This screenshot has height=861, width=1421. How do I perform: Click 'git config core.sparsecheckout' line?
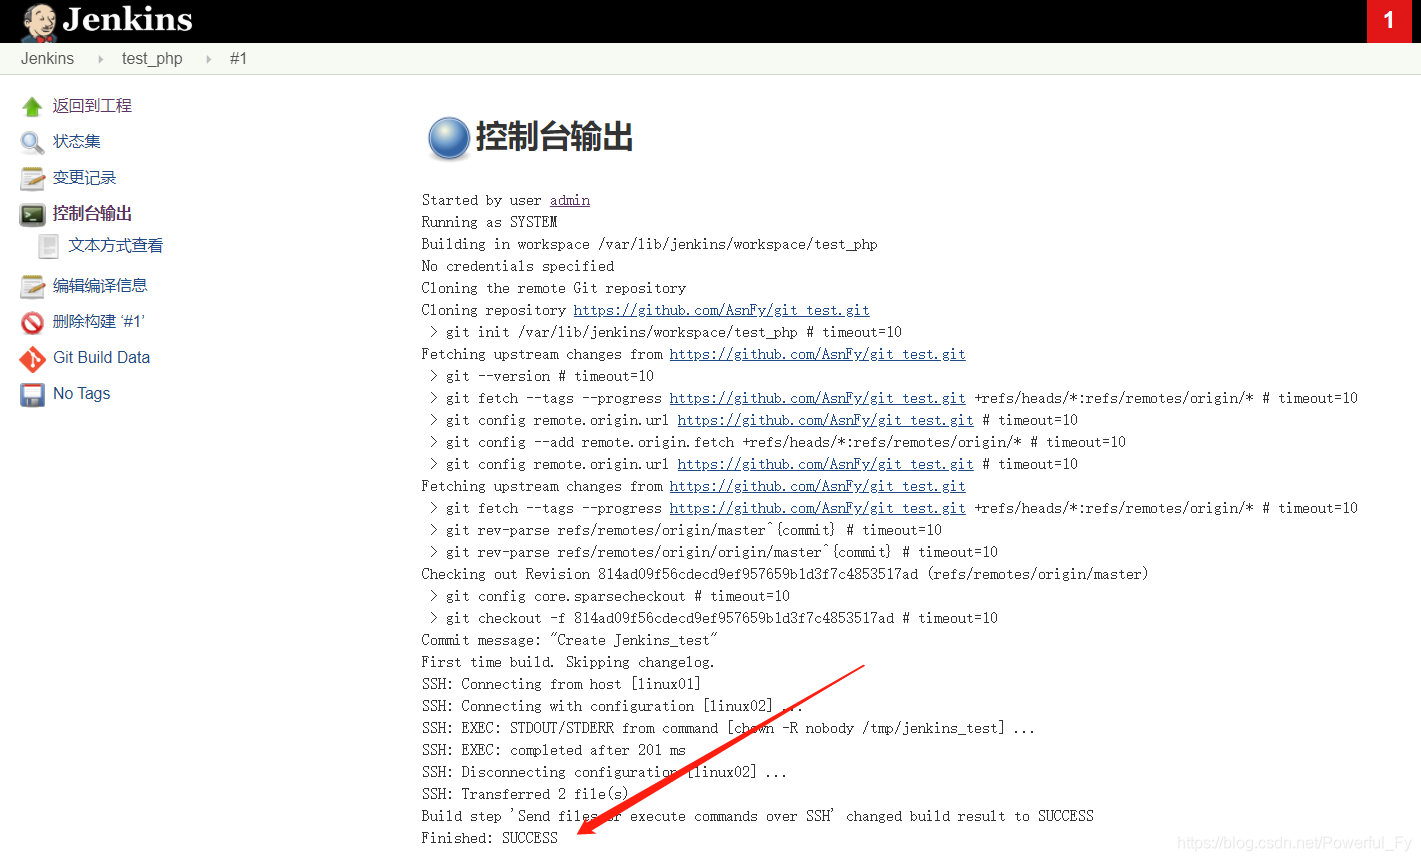click(610, 596)
